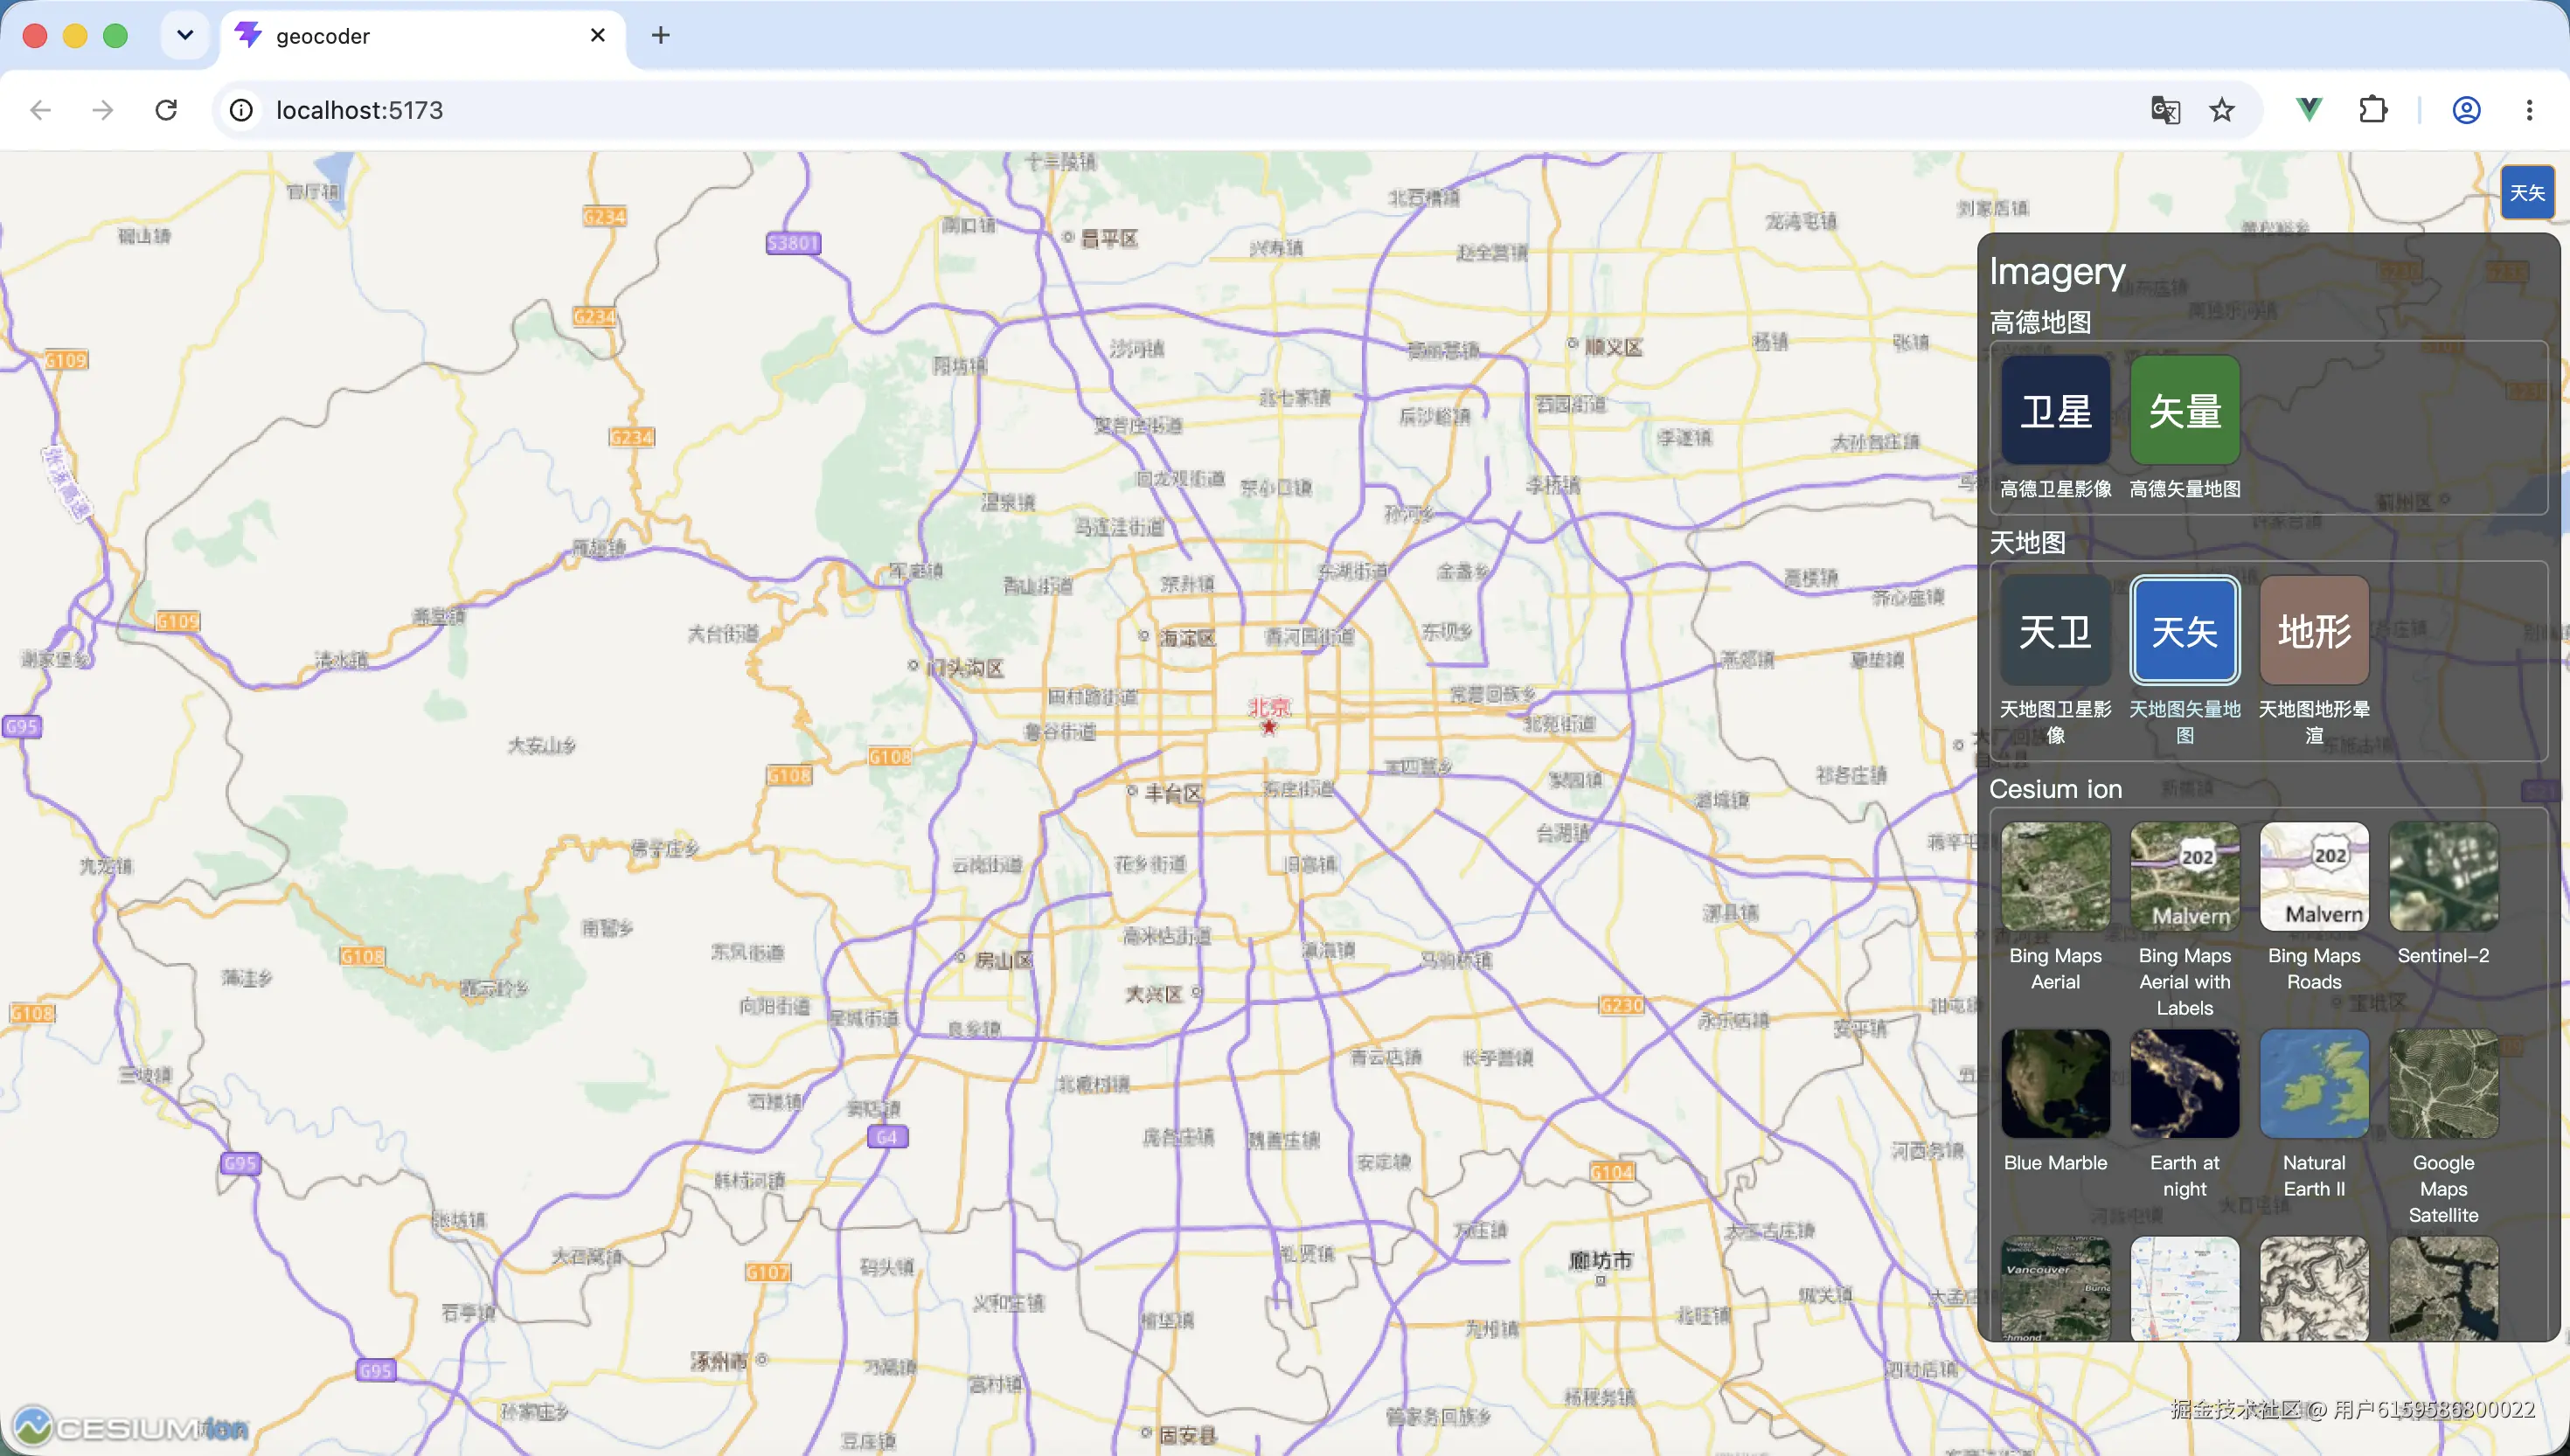This screenshot has height=1456, width=2570.
Task: Pick Bing Maps Aerial with Labels imagery
Action: [2184, 877]
